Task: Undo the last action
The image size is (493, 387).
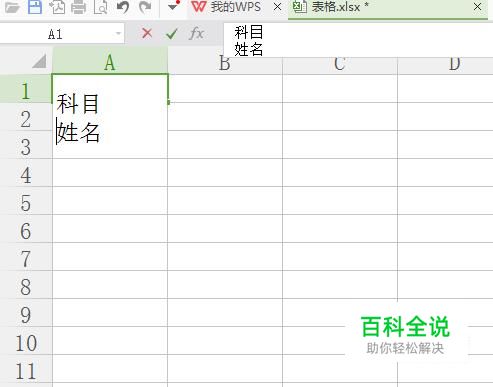Action: click(123, 7)
